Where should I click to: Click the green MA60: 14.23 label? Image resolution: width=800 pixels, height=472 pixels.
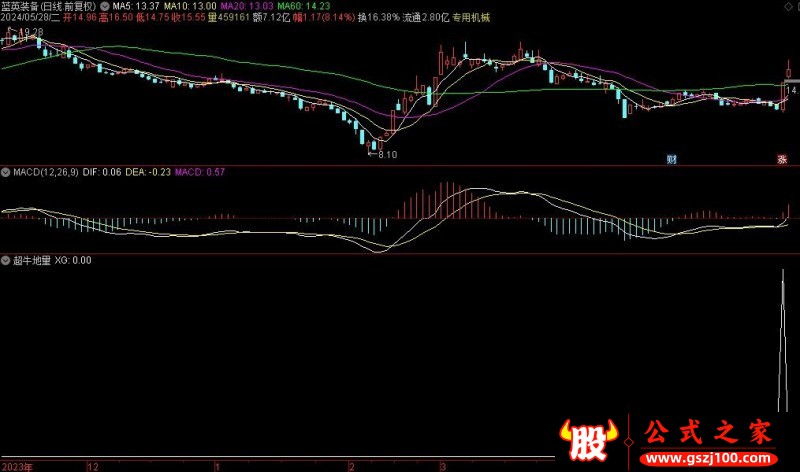point(303,5)
